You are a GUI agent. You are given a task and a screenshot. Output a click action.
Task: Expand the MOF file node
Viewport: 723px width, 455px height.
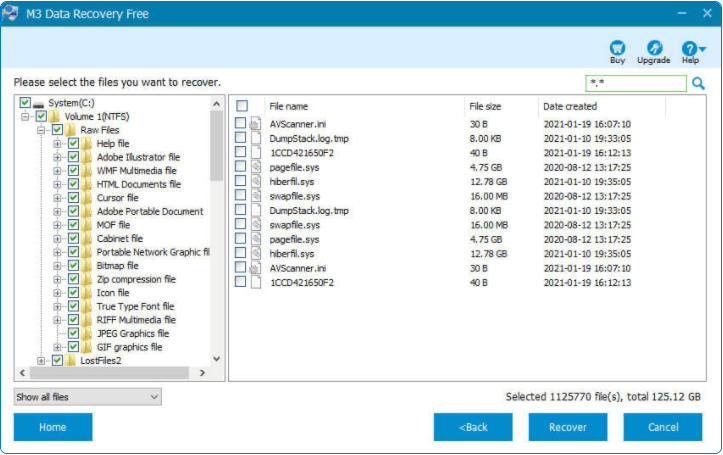coord(57,225)
